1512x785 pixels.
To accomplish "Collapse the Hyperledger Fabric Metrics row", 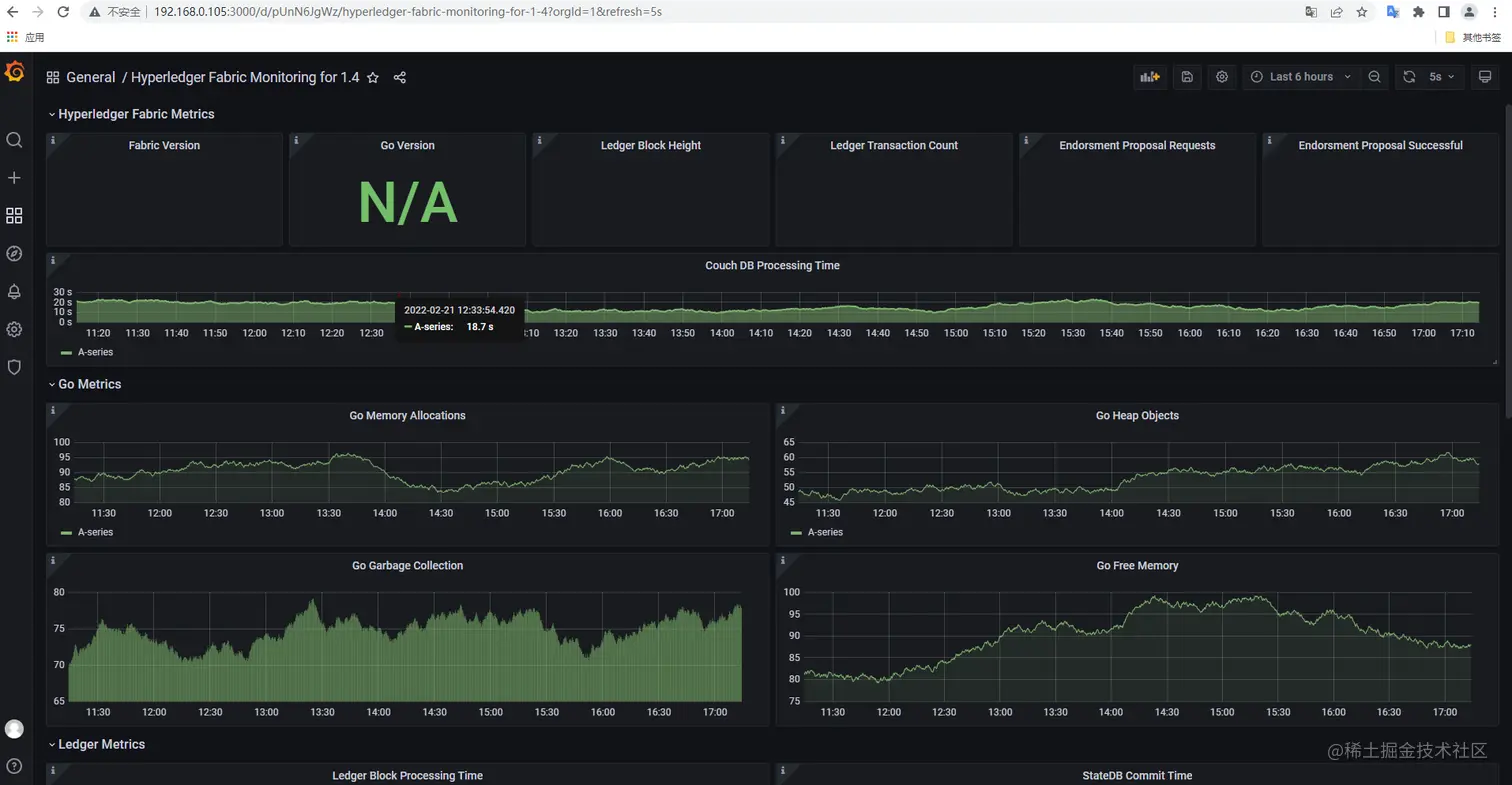I will pyautogui.click(x=131, y=114).
